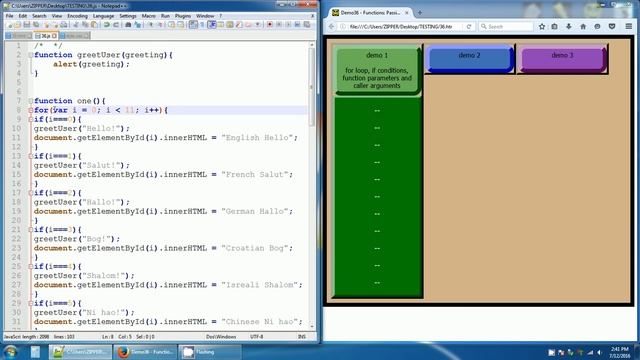640x360 pixels.
Task: Open Find with the binoculars icon
Action: click(x=128, y=25)
